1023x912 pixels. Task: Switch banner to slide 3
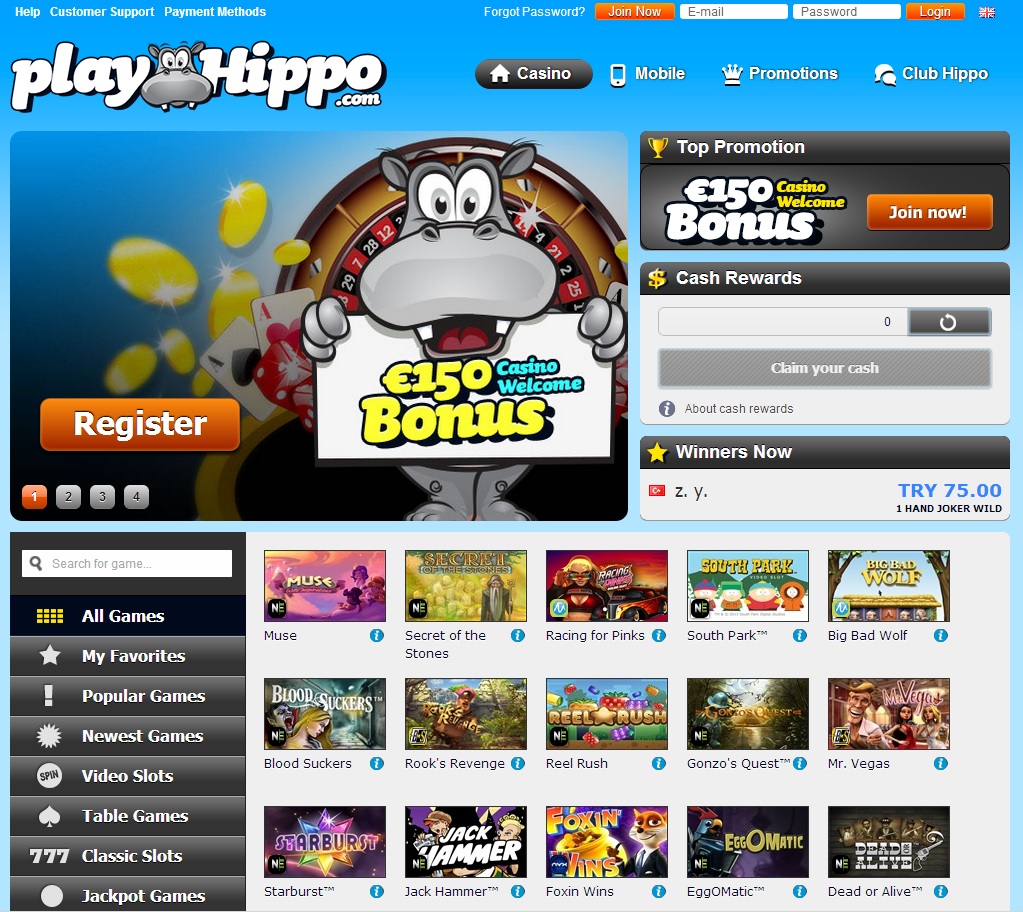tap(102, 496)
